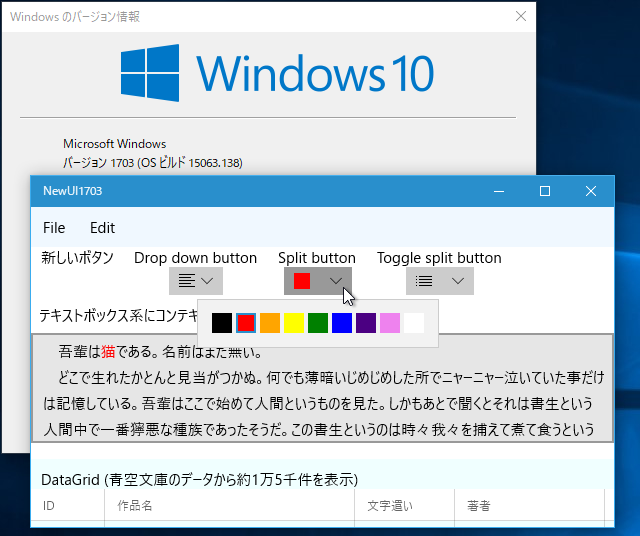Screen dimensions: 640x536
Task: Sort by the 作品名 column header
Action: pos(229,506)
